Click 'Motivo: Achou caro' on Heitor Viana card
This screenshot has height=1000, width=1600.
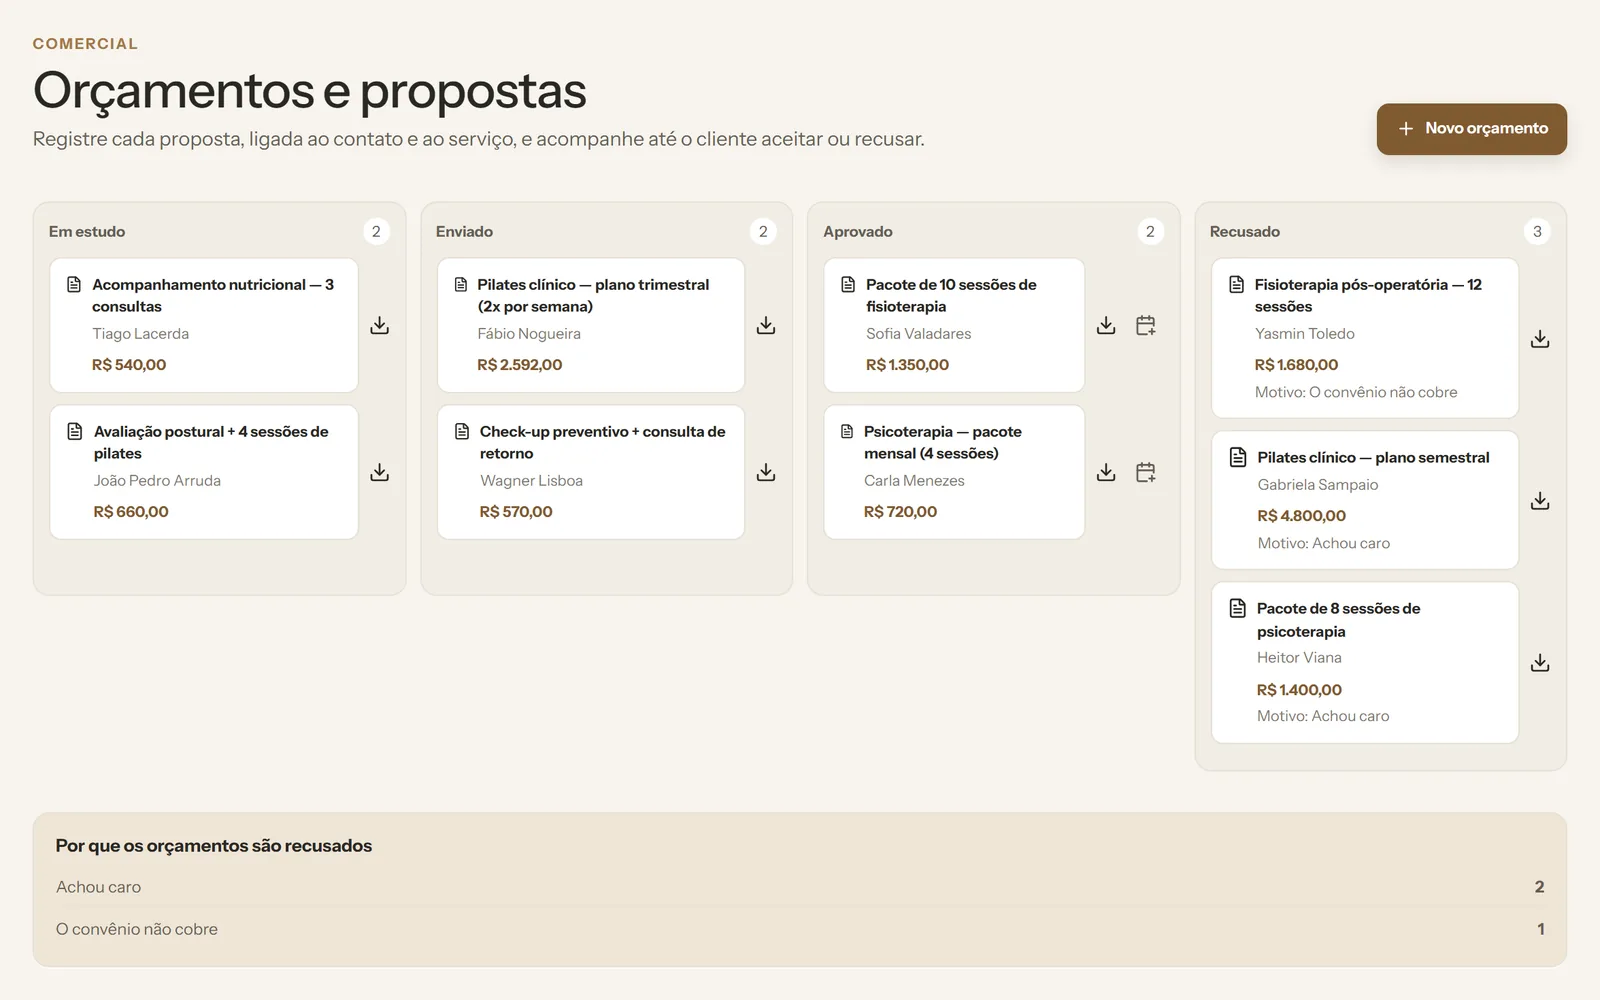pyautogui.click(x=1323, y=717)
